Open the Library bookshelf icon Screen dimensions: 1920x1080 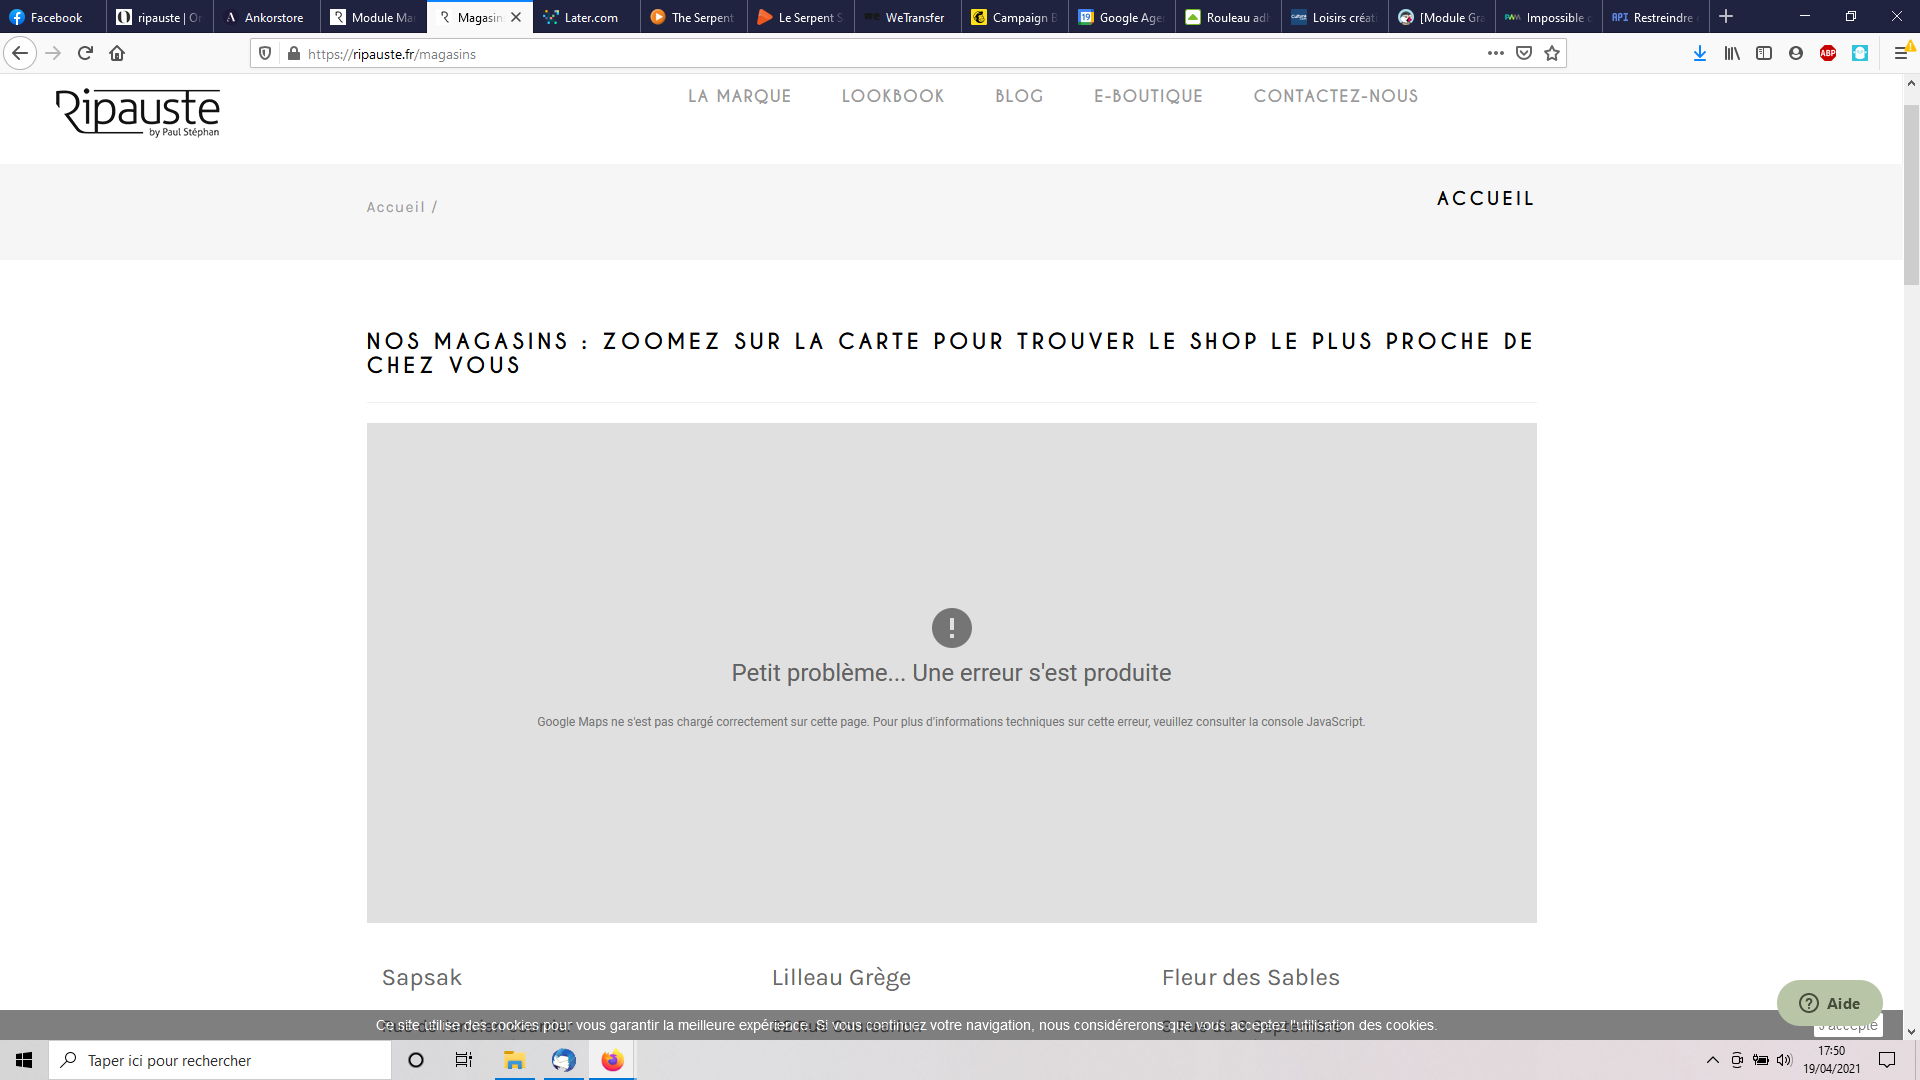coord(1732,54)
